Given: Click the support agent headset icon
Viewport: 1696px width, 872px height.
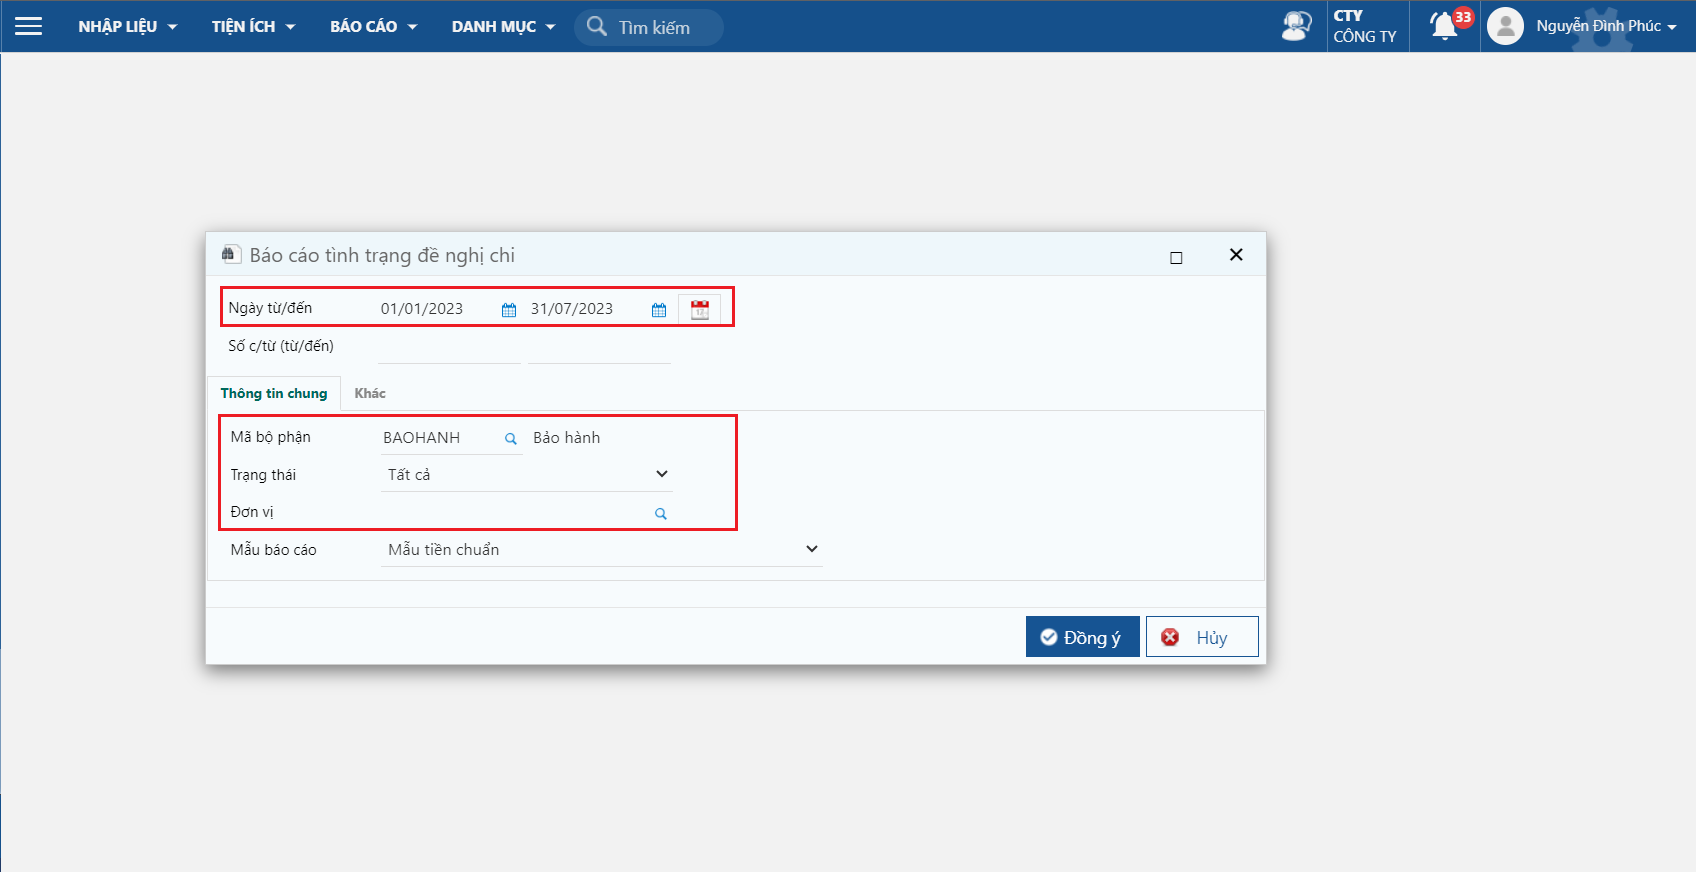Looking at the screenshot, I should point(1296,26).
